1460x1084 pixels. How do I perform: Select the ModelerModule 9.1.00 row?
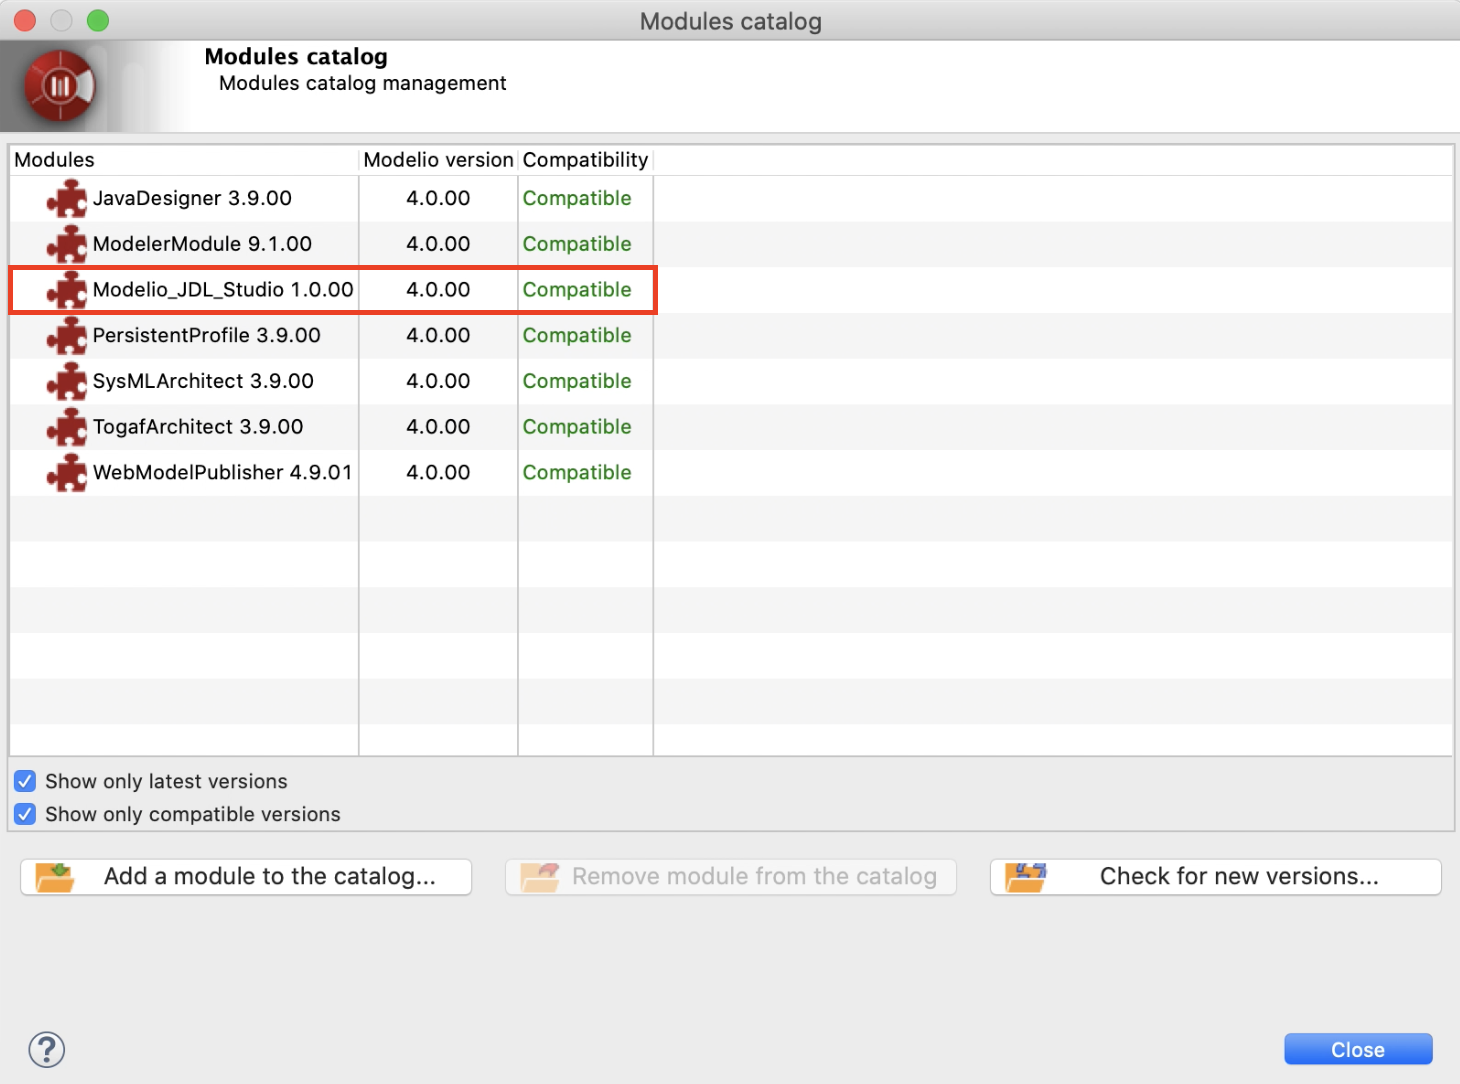click(x=731, y=244)
